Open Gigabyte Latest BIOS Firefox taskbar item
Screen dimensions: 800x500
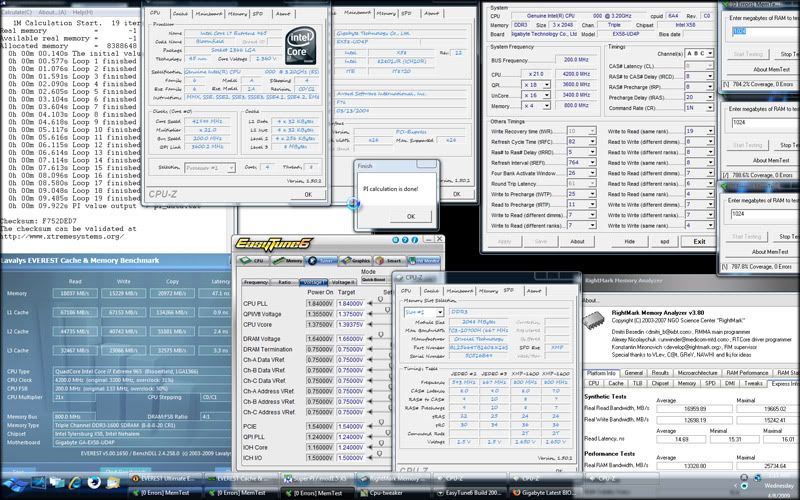click(546, 493)
